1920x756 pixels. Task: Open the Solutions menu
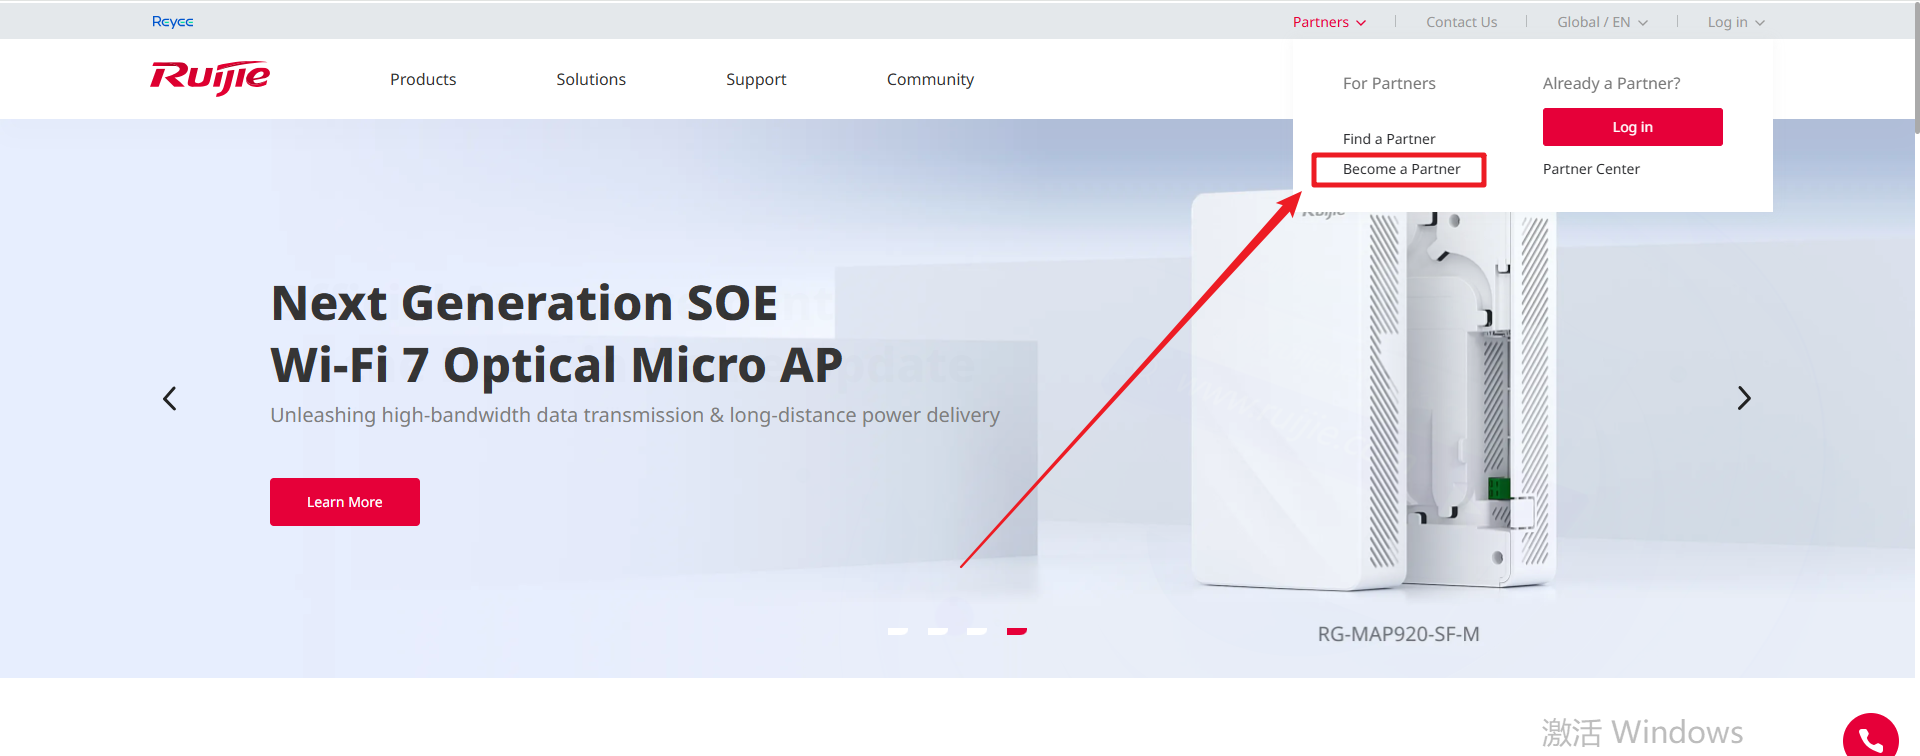pyautogui.click(x=591, y=79)
